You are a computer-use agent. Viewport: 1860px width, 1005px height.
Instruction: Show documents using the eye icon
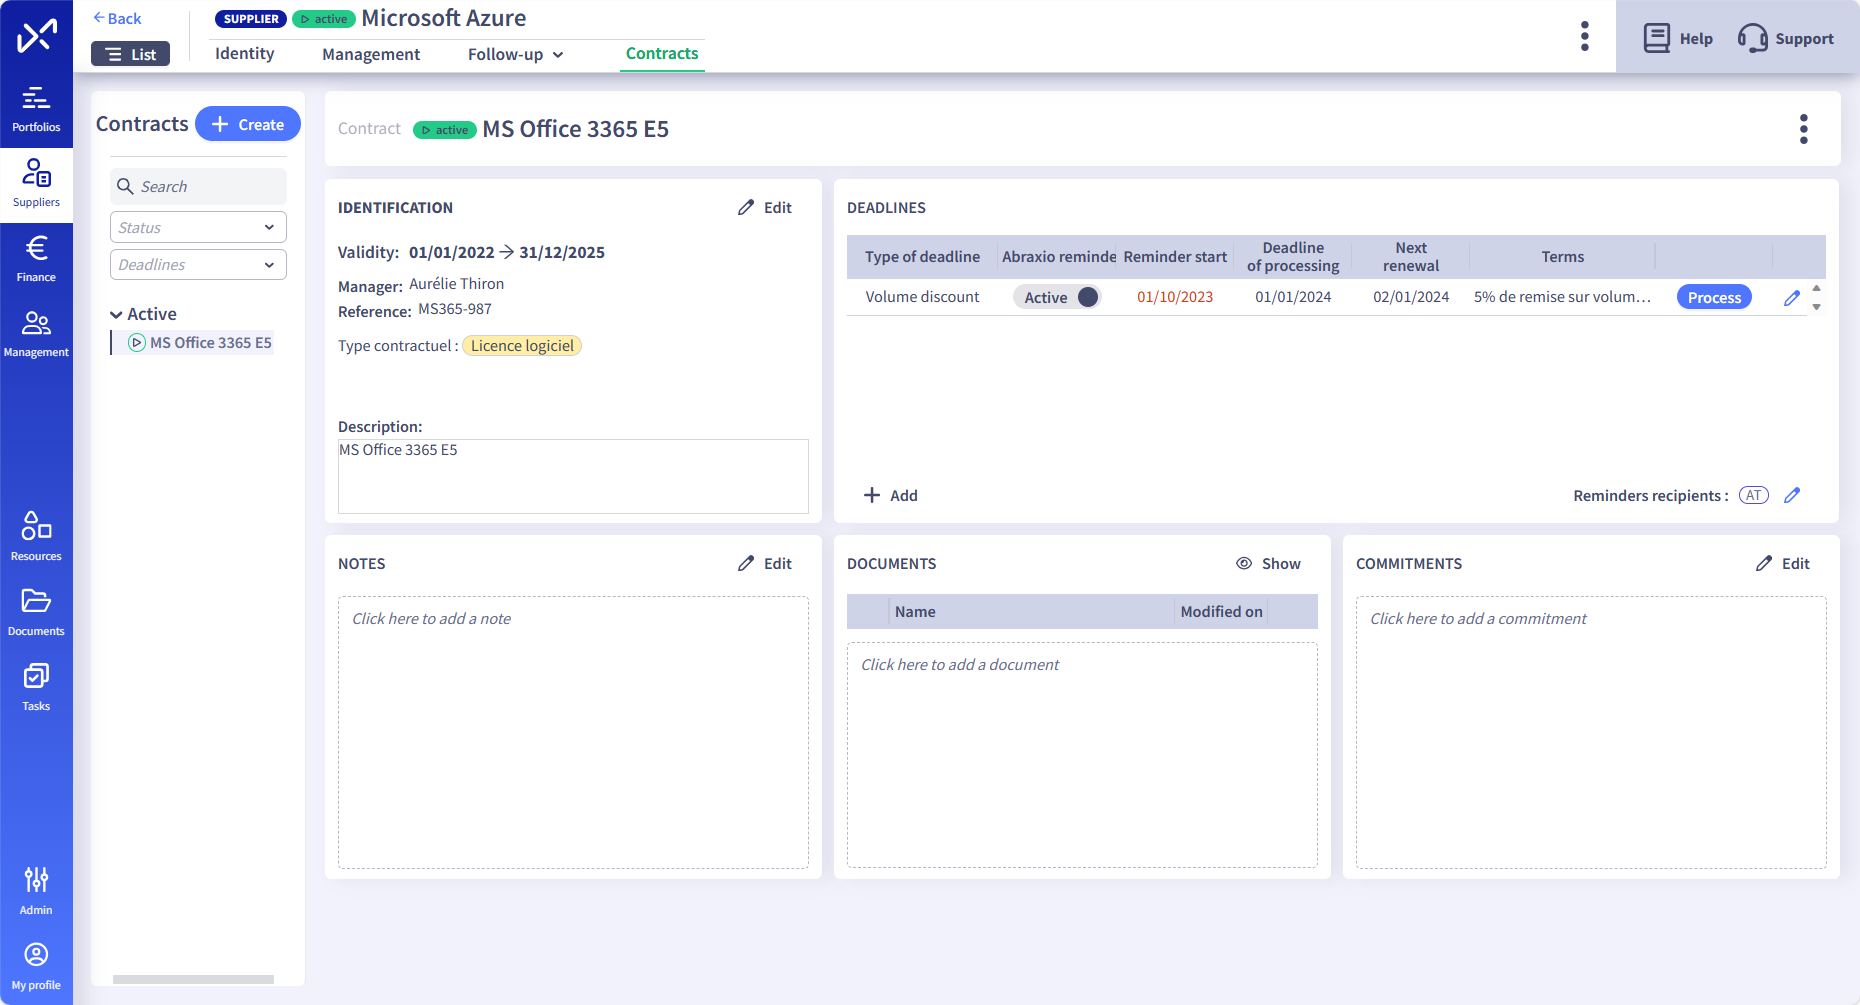tap(1244, 563)
